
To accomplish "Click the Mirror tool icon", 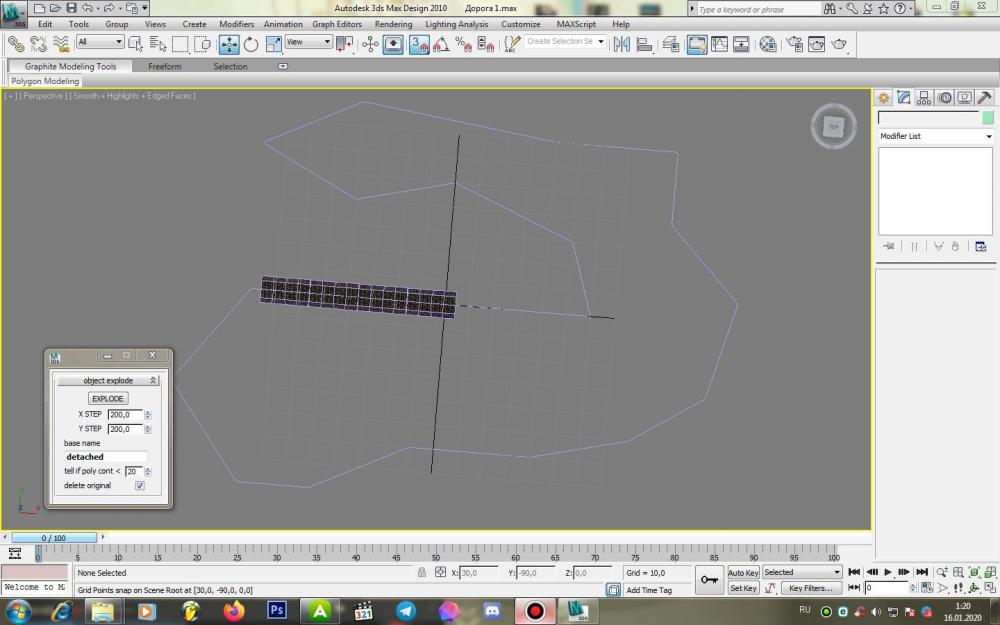I will pos(621,44).
